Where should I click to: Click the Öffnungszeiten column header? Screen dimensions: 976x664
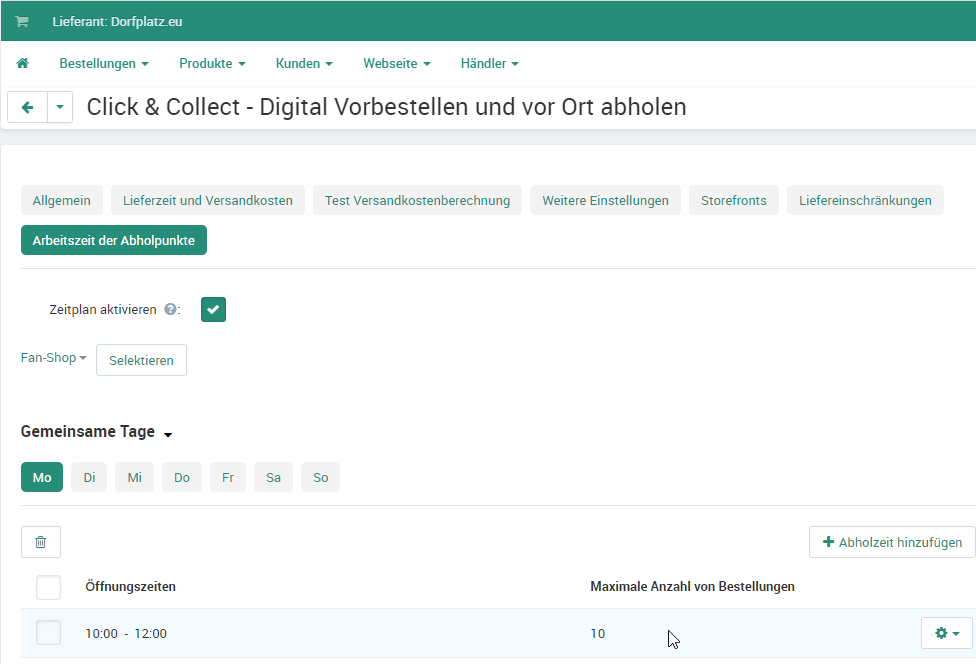tap(131, 587)
